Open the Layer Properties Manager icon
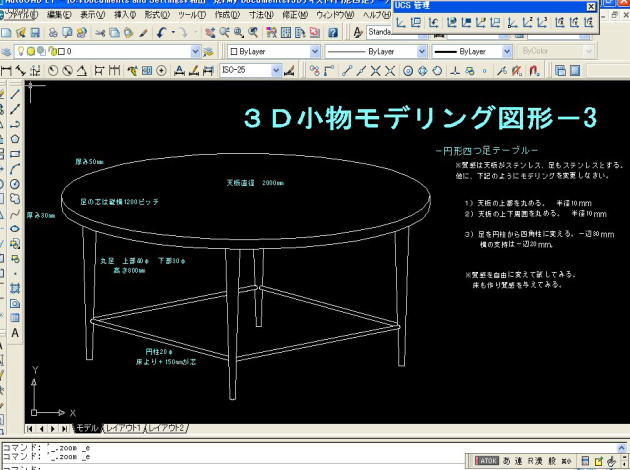Viewport: 630px width, 470px height. click(6, 51)
